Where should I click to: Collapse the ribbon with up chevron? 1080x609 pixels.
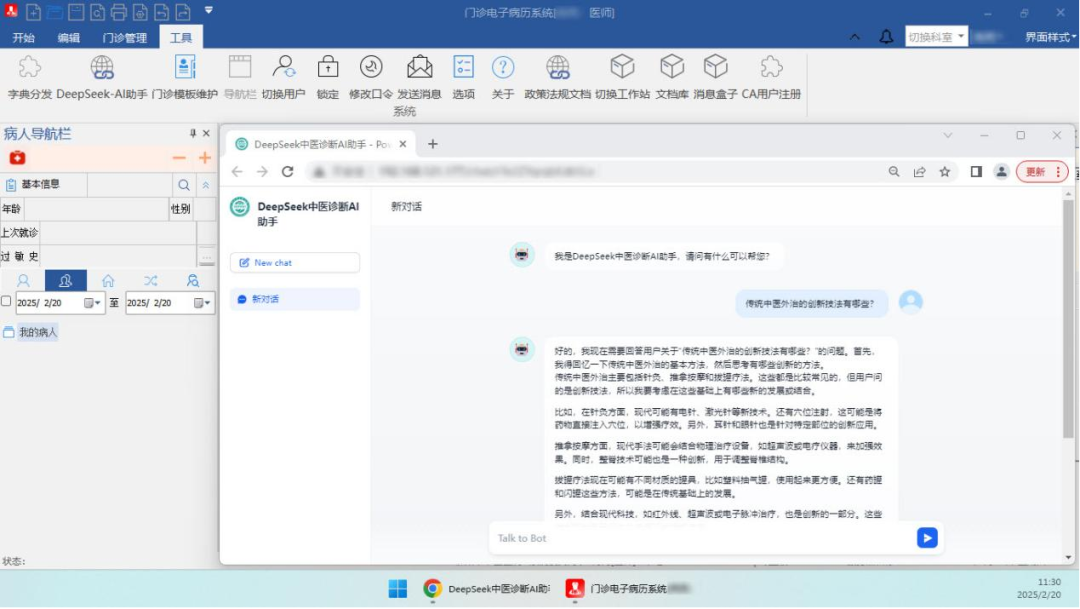(x=855, y=37)
